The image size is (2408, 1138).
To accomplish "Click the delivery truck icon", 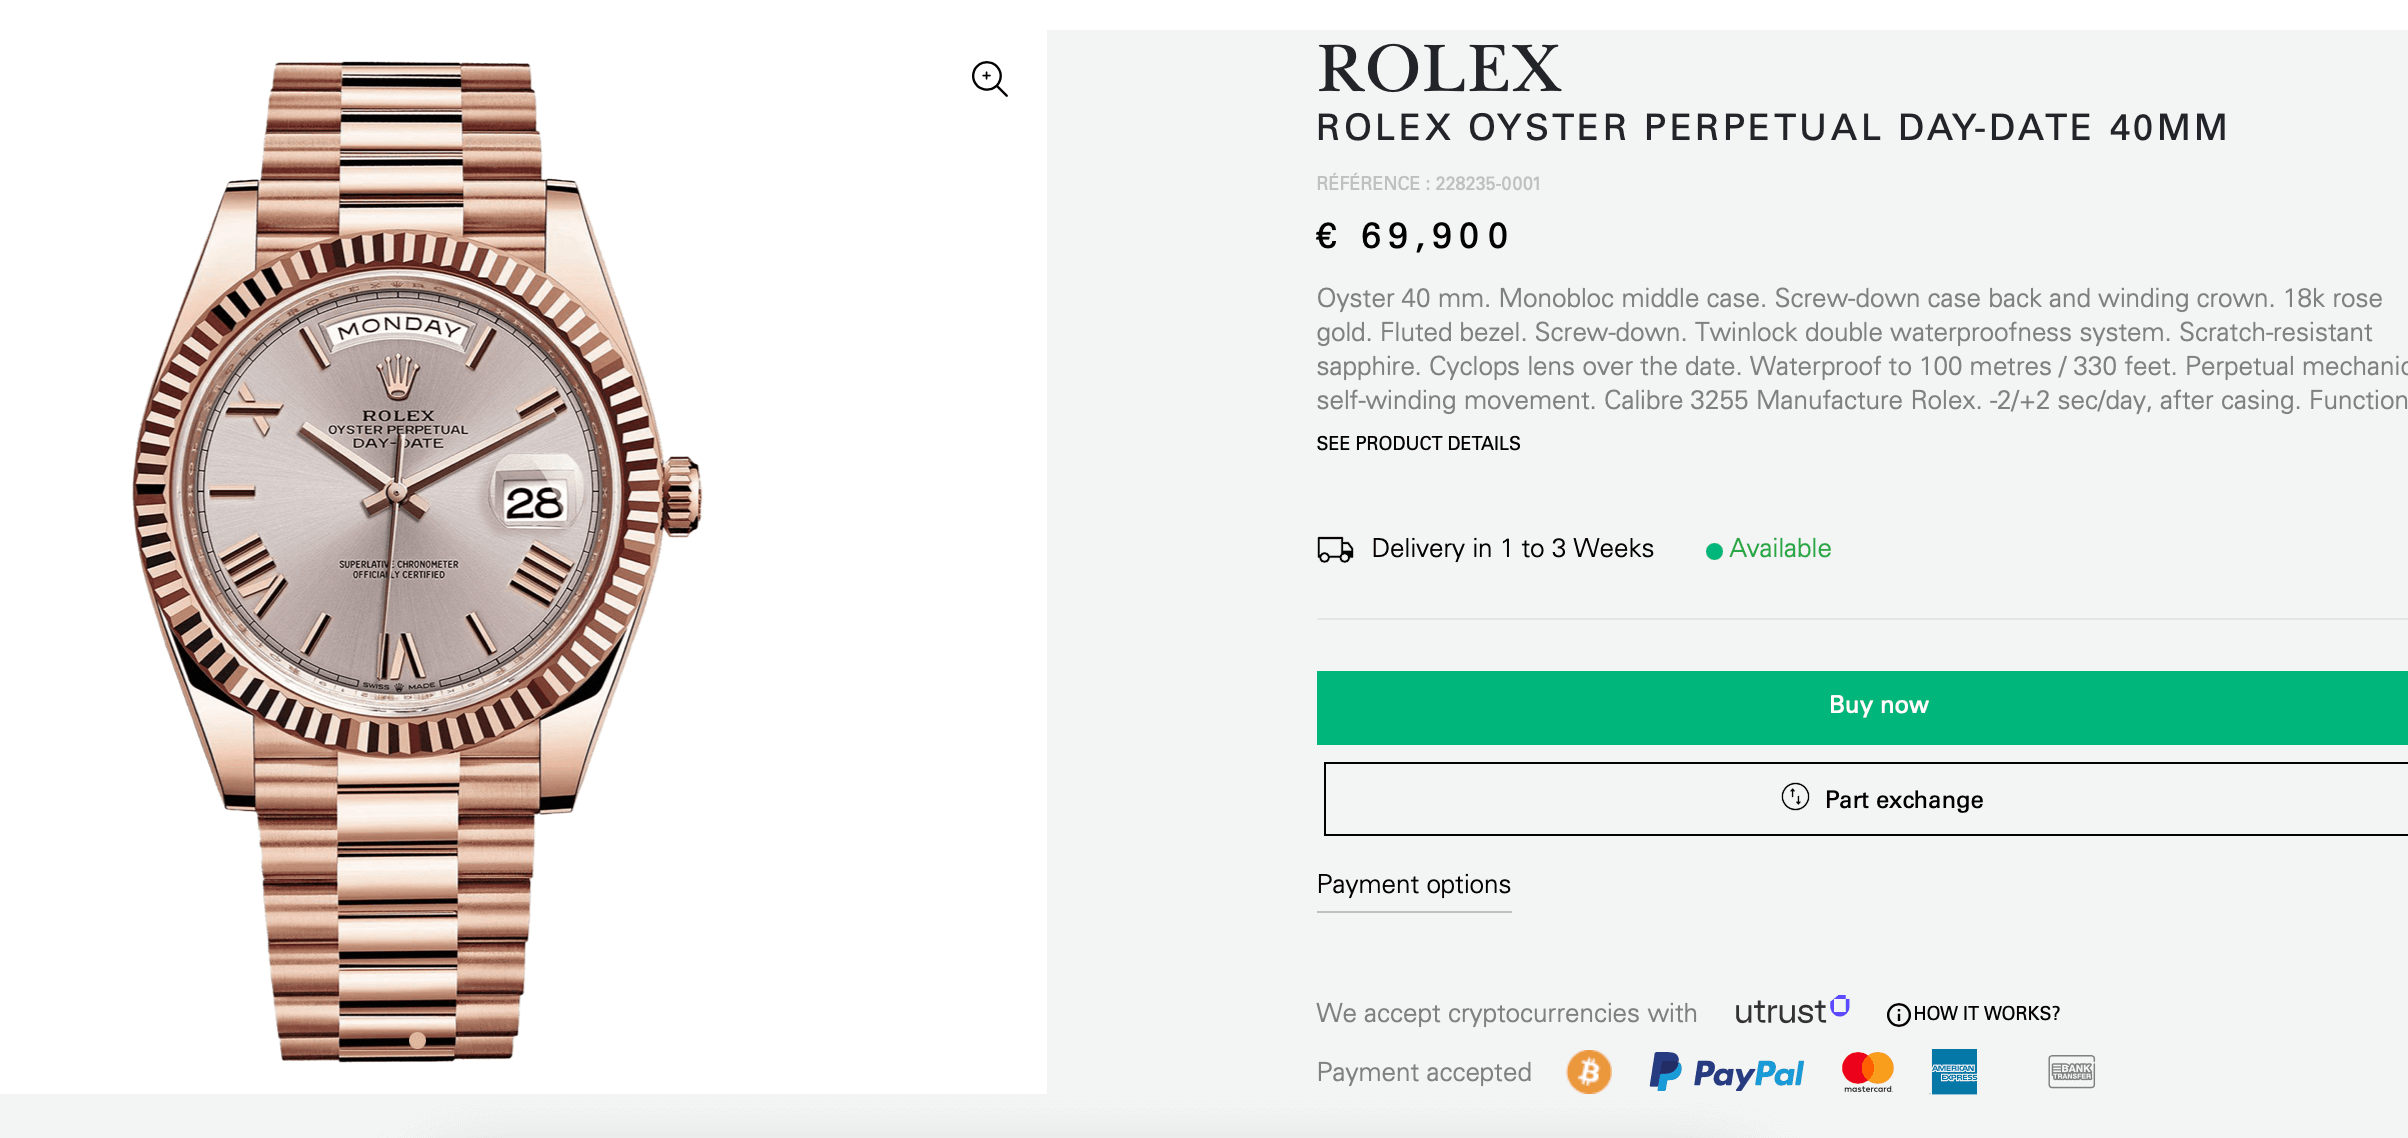I will pyautogui.click(x=1335, y=549).
